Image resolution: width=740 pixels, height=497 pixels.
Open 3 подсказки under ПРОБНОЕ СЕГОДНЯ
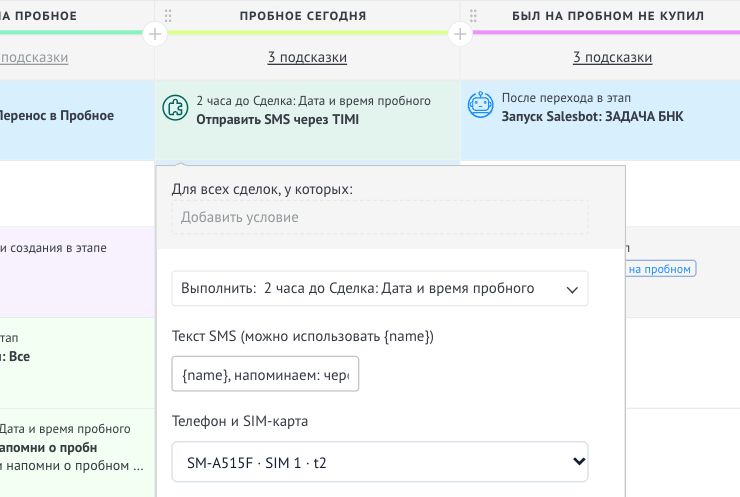coord(307,58)
